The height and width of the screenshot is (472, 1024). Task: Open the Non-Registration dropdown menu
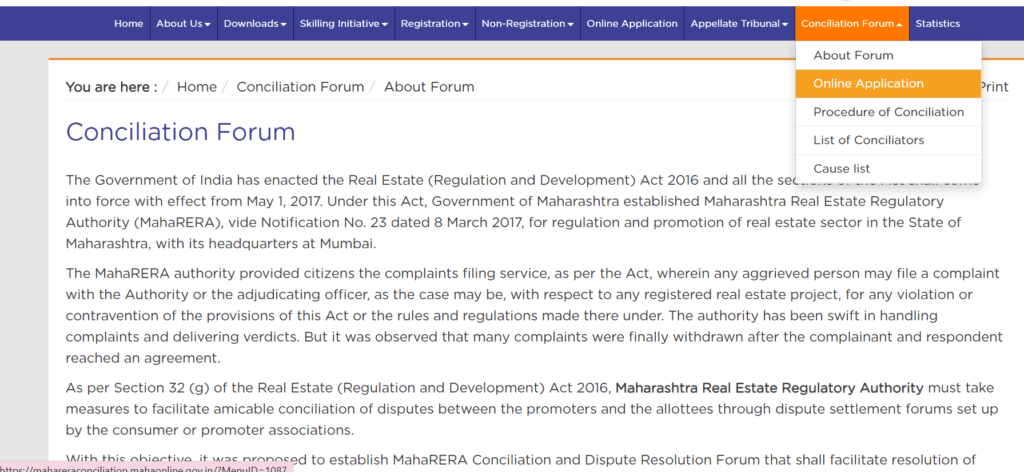pos(528,24)
